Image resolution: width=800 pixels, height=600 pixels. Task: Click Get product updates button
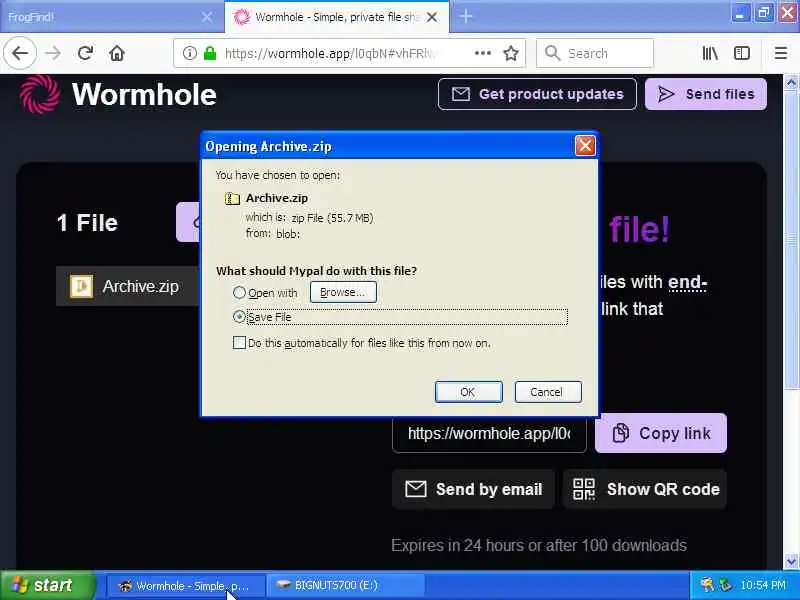click(537, 94)
